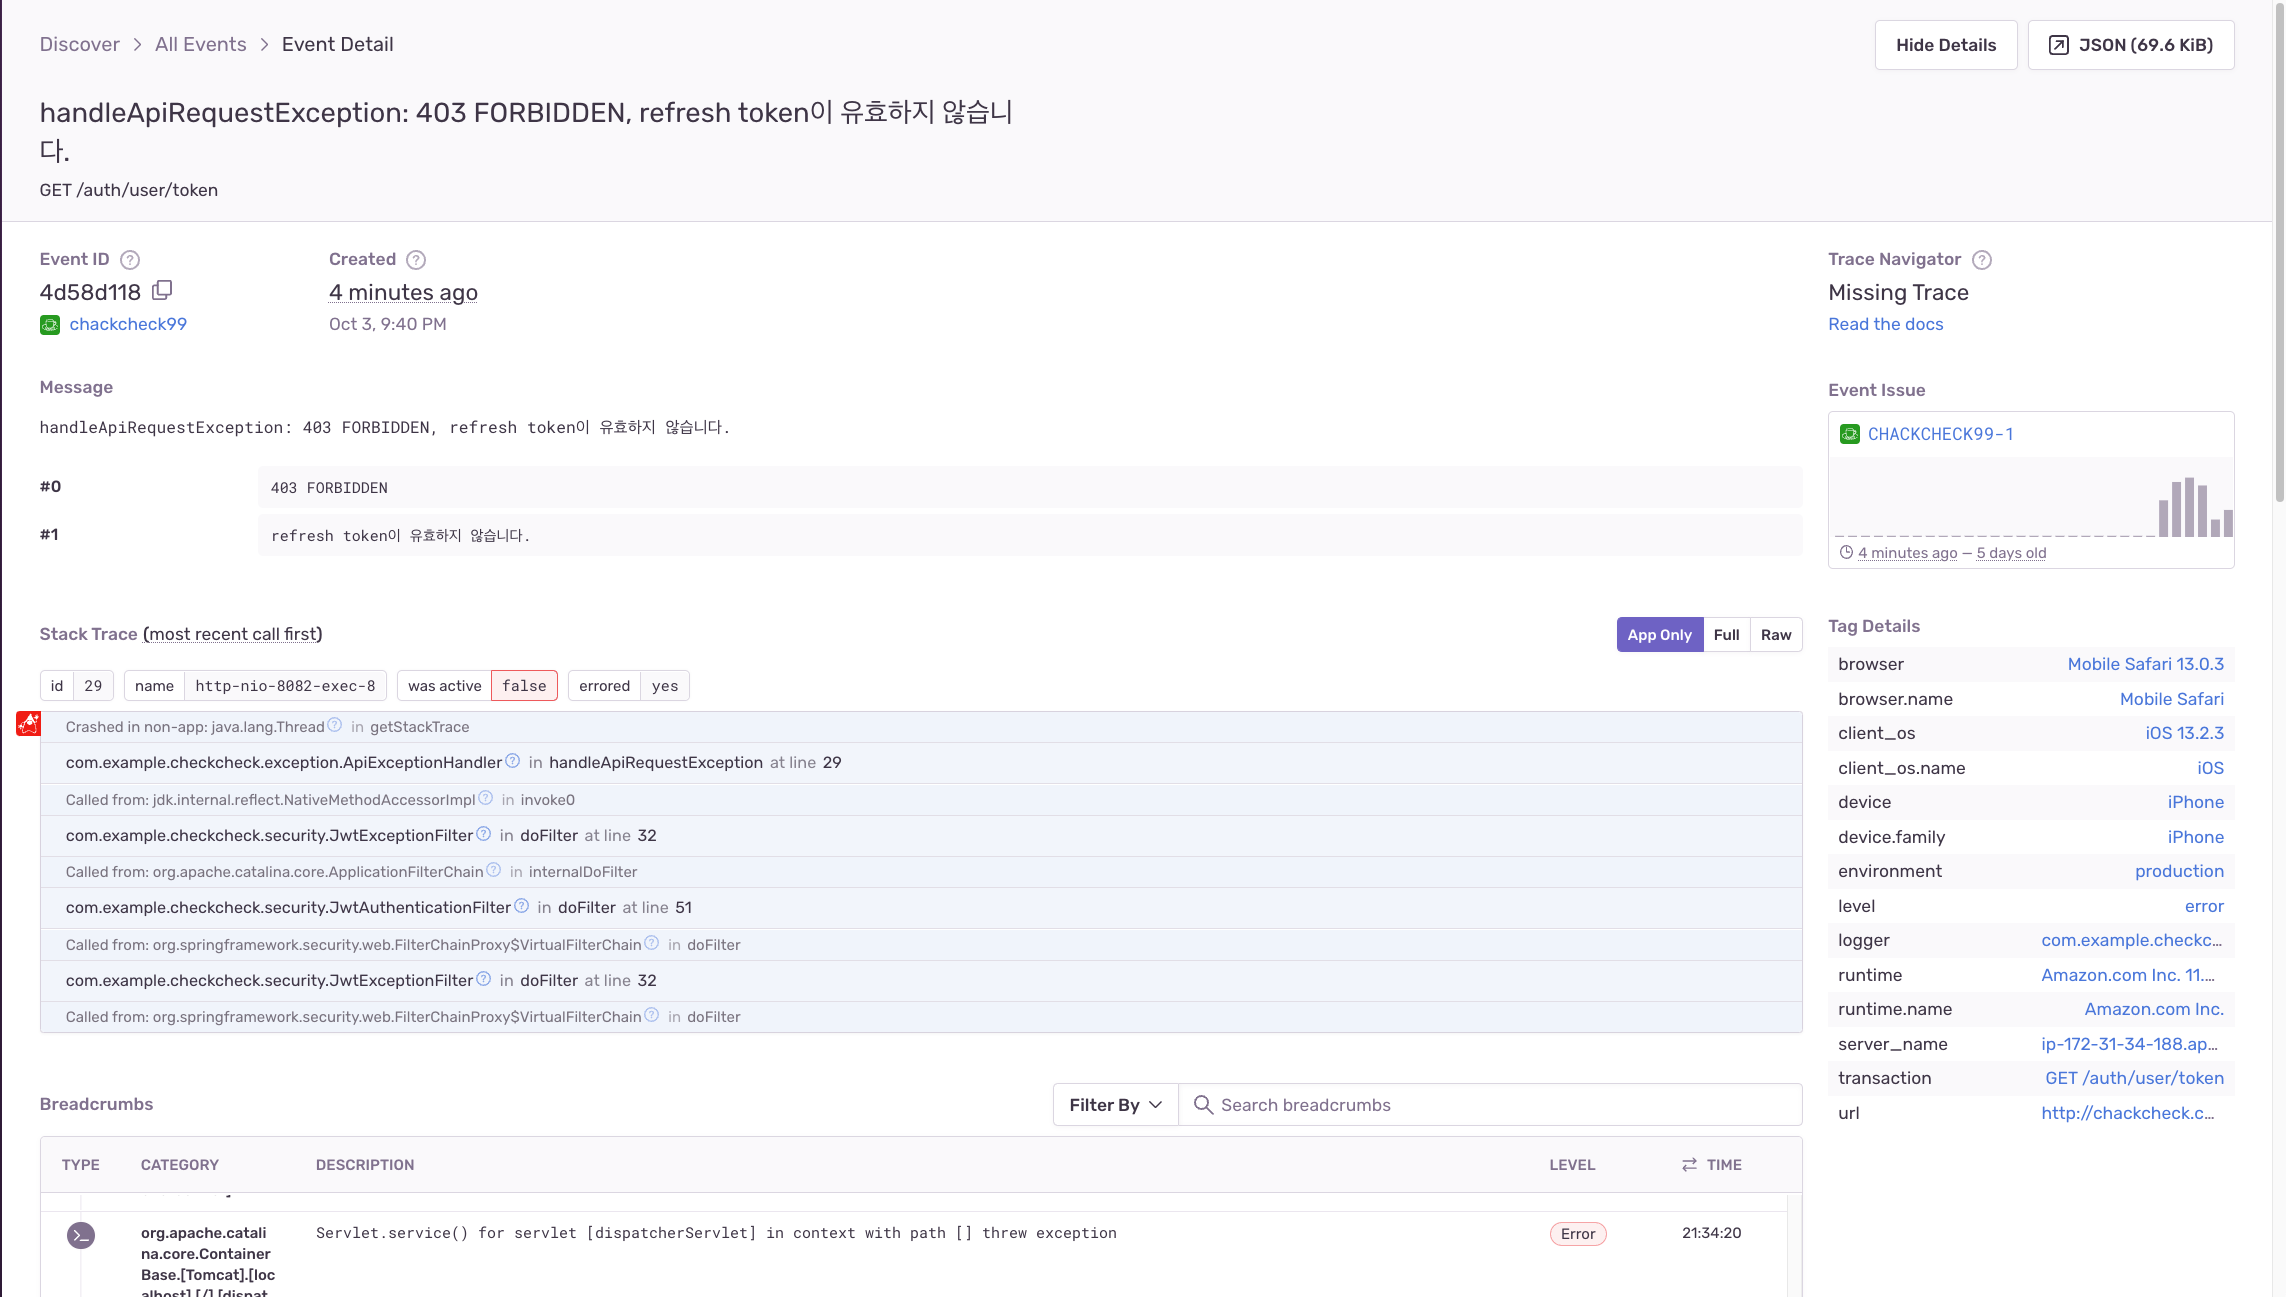
Task: Select the App Only stack trace view
Action: (x=1659, y=634)
